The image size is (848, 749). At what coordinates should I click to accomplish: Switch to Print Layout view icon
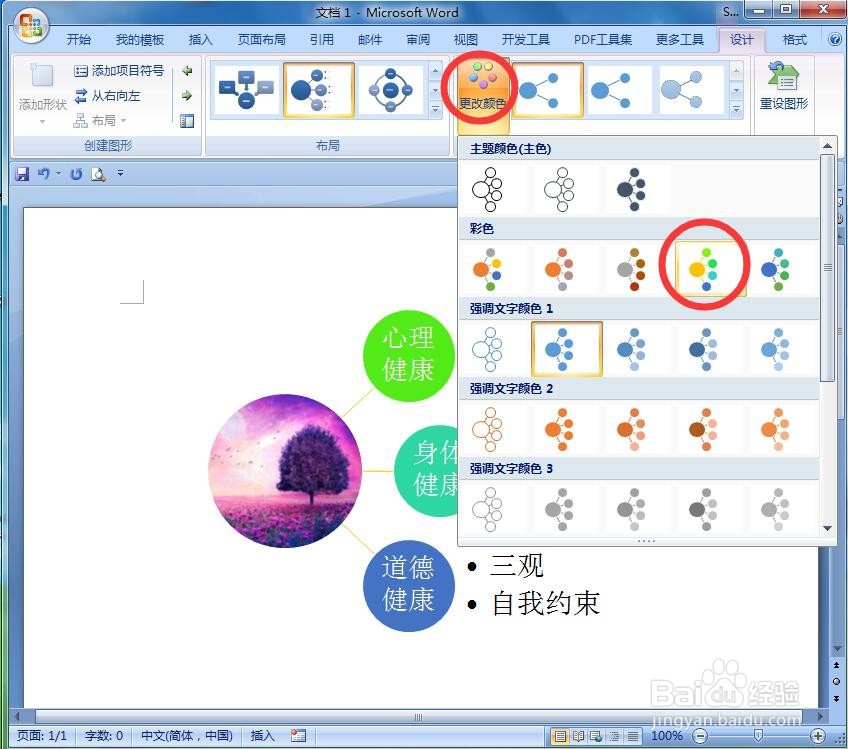tap(561, 736)
